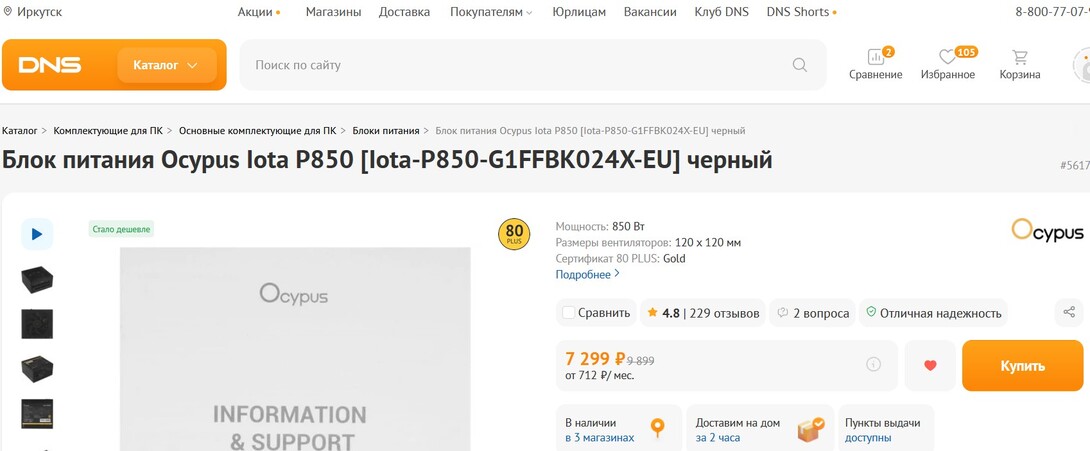
Task: Tick the Сравнить checkbox
Action: click(x=569, y=313)
